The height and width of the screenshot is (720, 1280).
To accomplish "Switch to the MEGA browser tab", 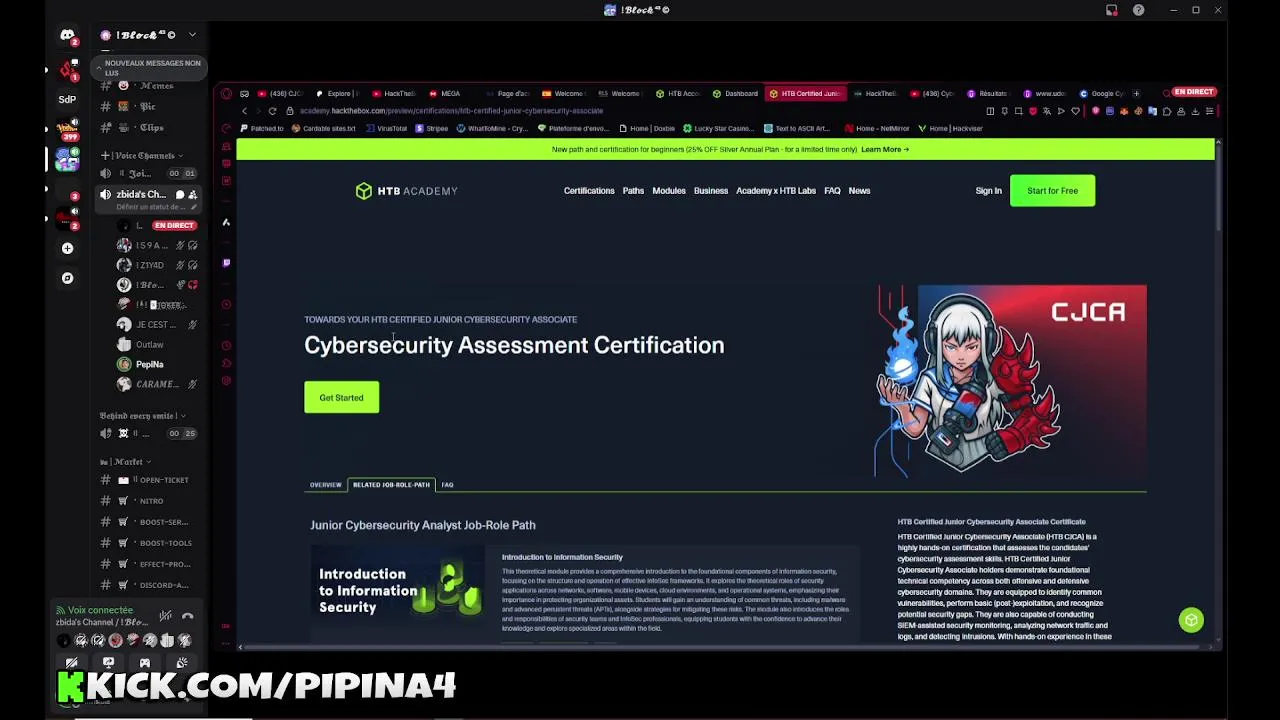I will click(x=446, y=94).
